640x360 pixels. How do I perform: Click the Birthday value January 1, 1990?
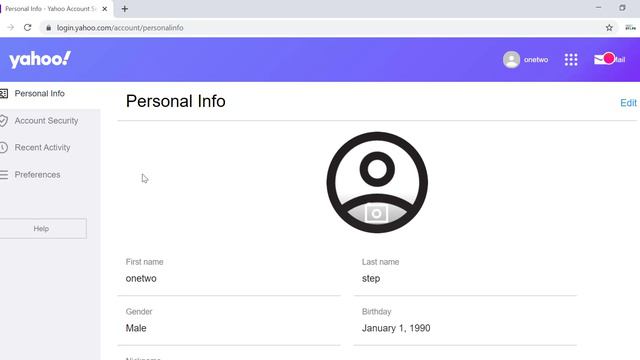(x=396, y=328)
